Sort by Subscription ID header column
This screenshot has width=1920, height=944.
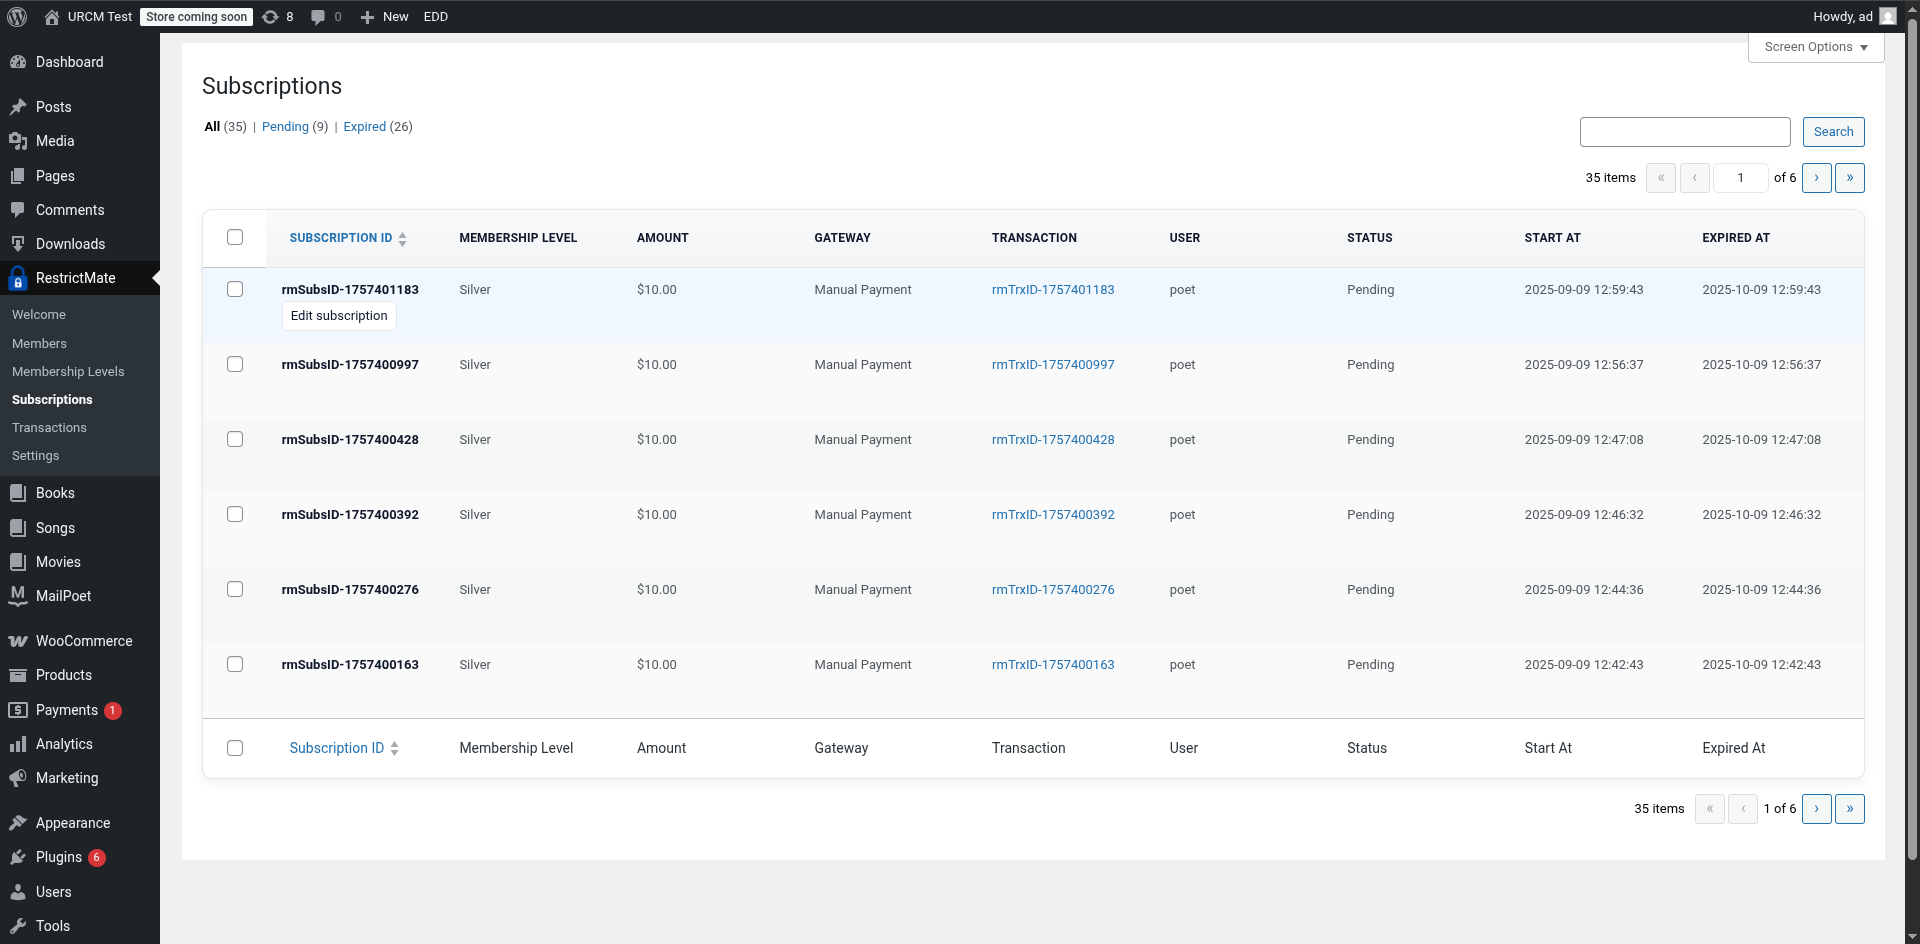point(348,238)
